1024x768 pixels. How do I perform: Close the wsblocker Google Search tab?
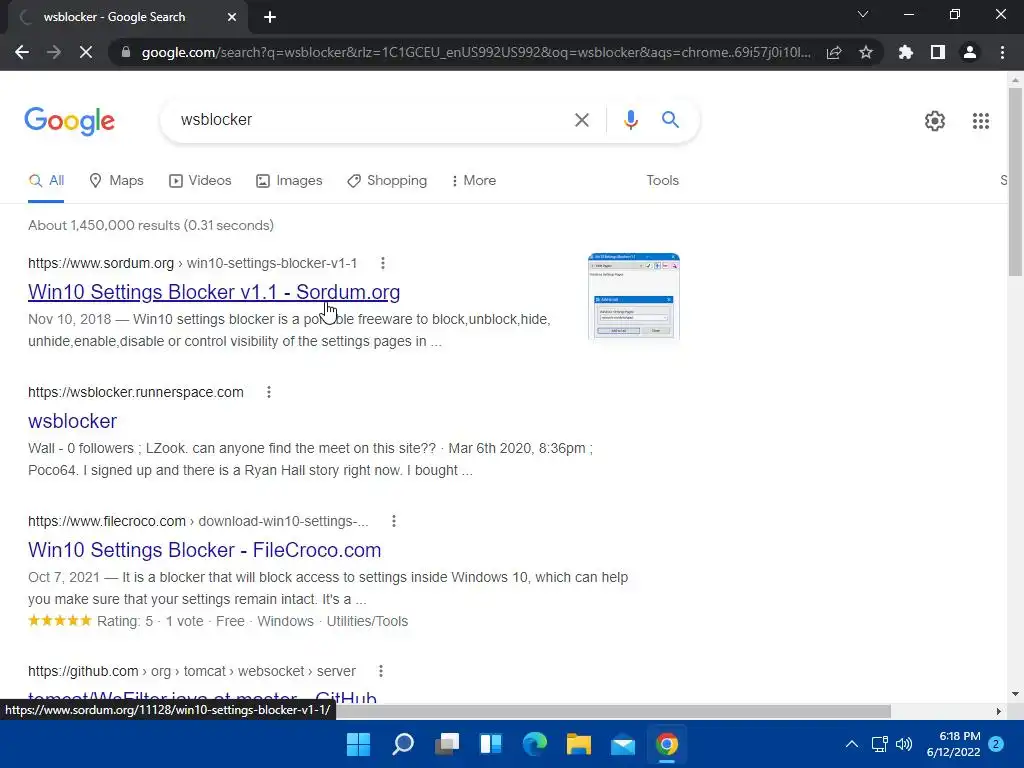point(232,17)
